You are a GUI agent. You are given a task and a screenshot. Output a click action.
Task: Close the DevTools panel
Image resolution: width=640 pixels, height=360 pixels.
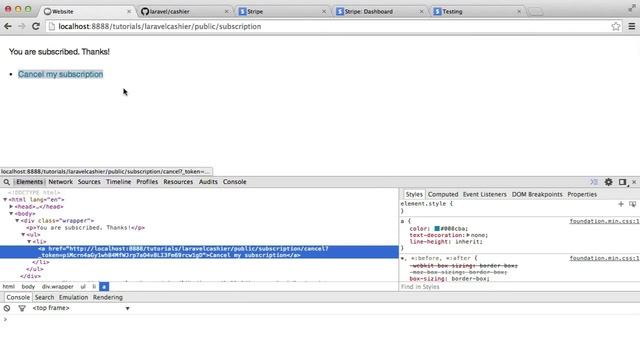634,182
